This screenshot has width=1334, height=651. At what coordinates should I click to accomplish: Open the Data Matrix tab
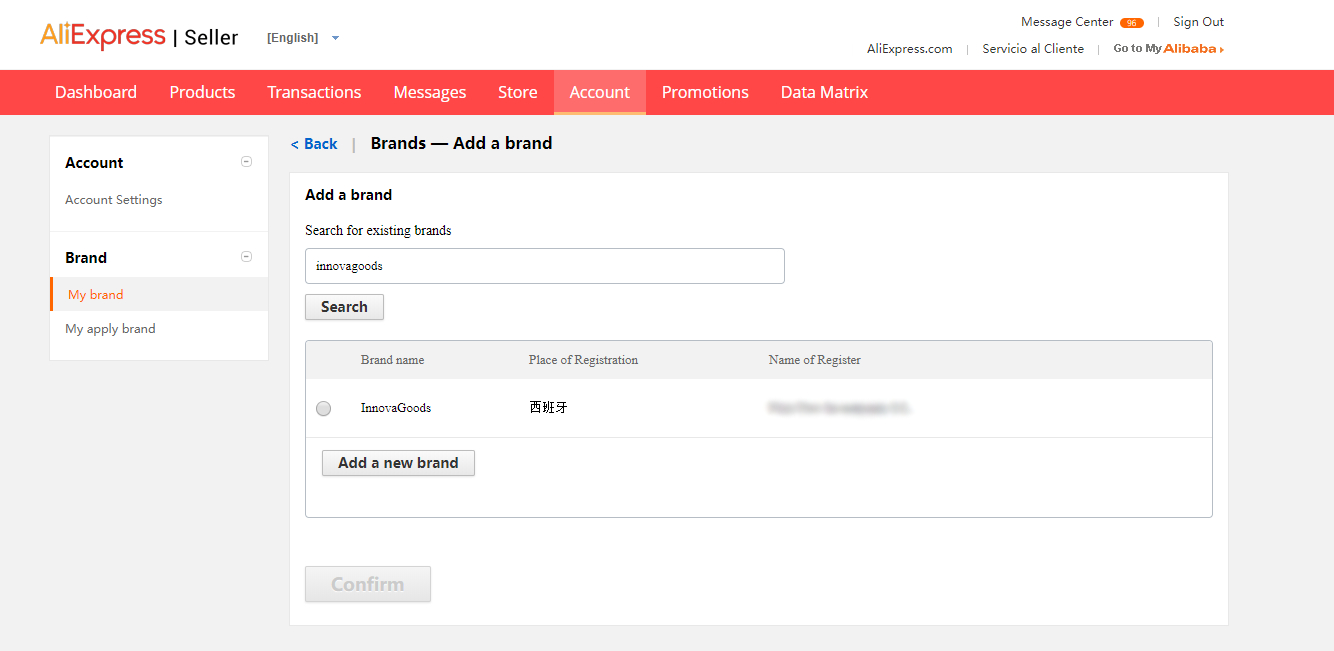point(824,92)
